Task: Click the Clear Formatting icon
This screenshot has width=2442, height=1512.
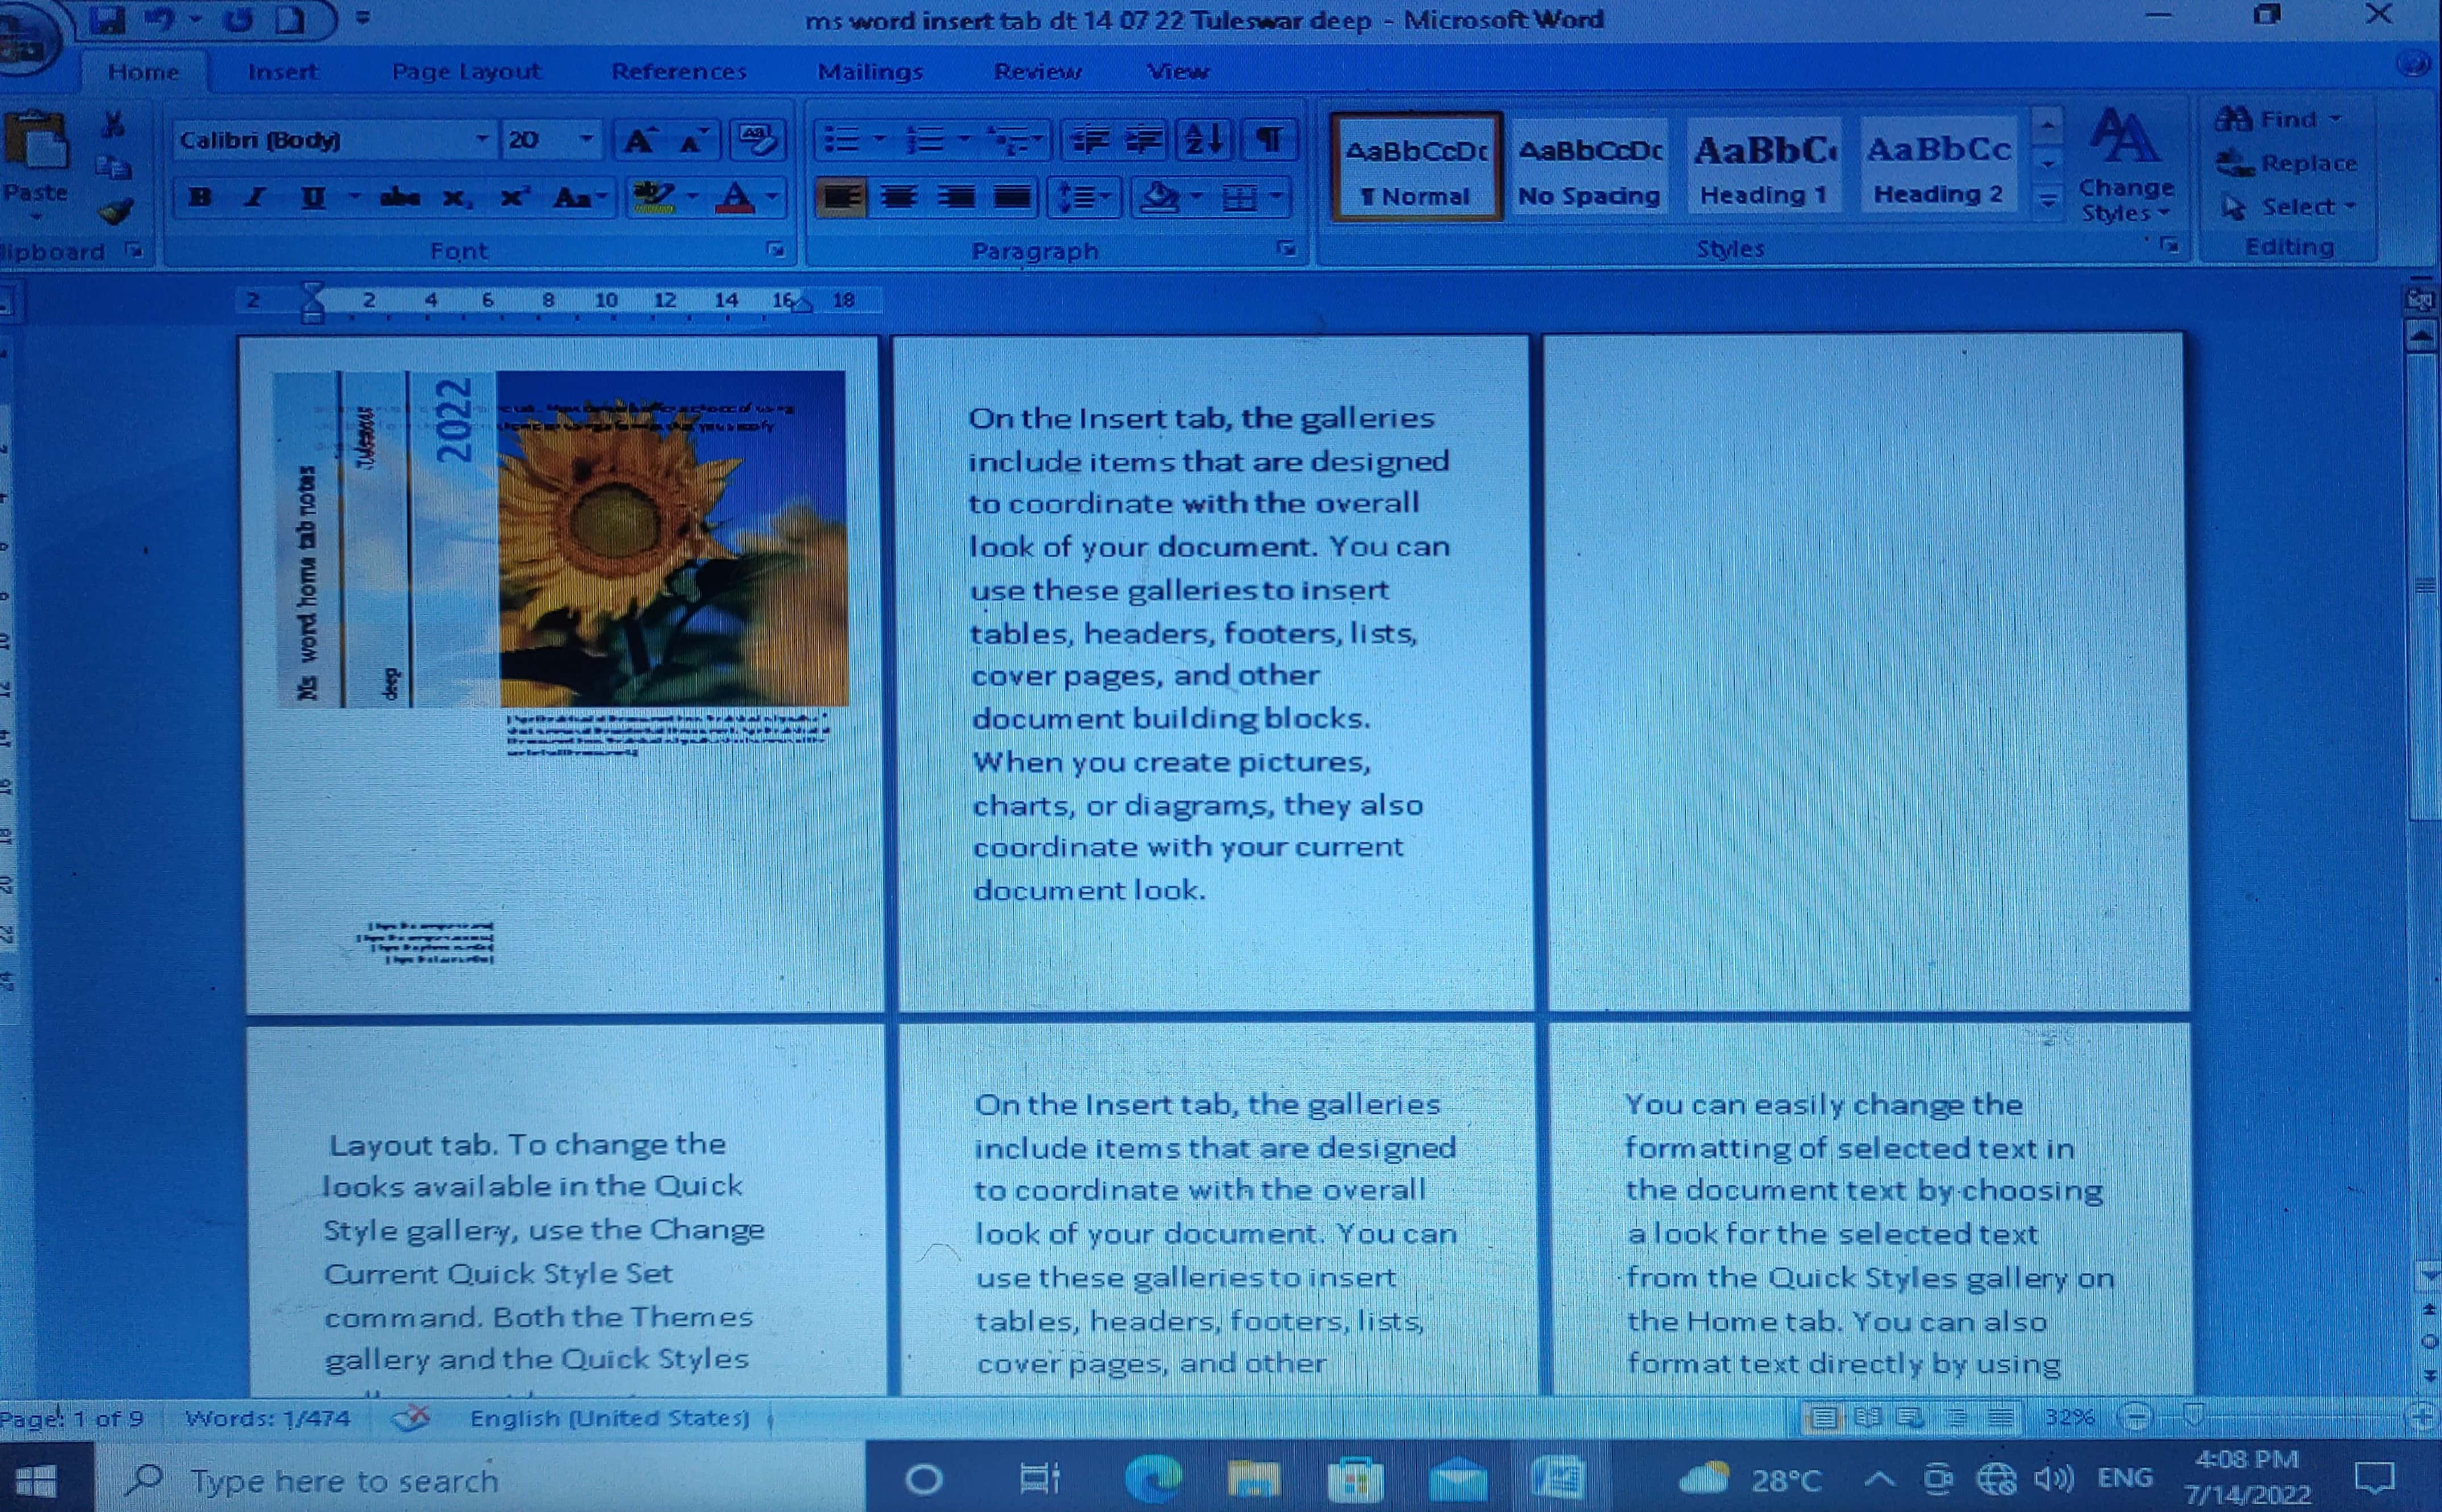Action: pos(757,140)
